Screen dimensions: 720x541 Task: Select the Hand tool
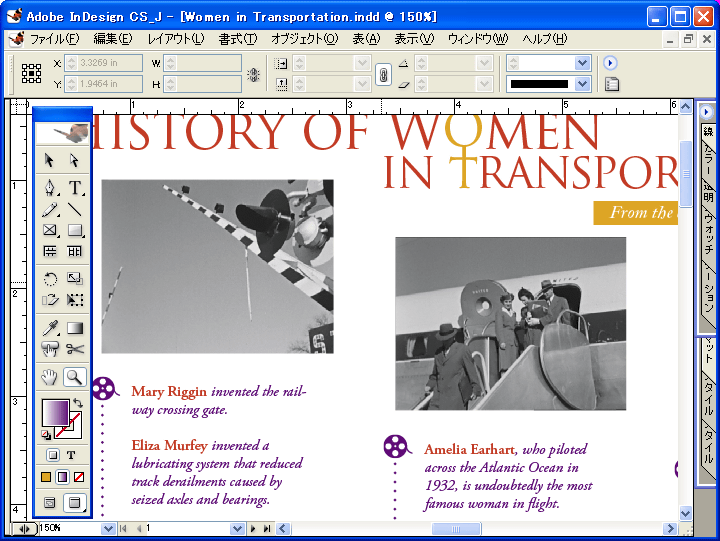[49, 377]
